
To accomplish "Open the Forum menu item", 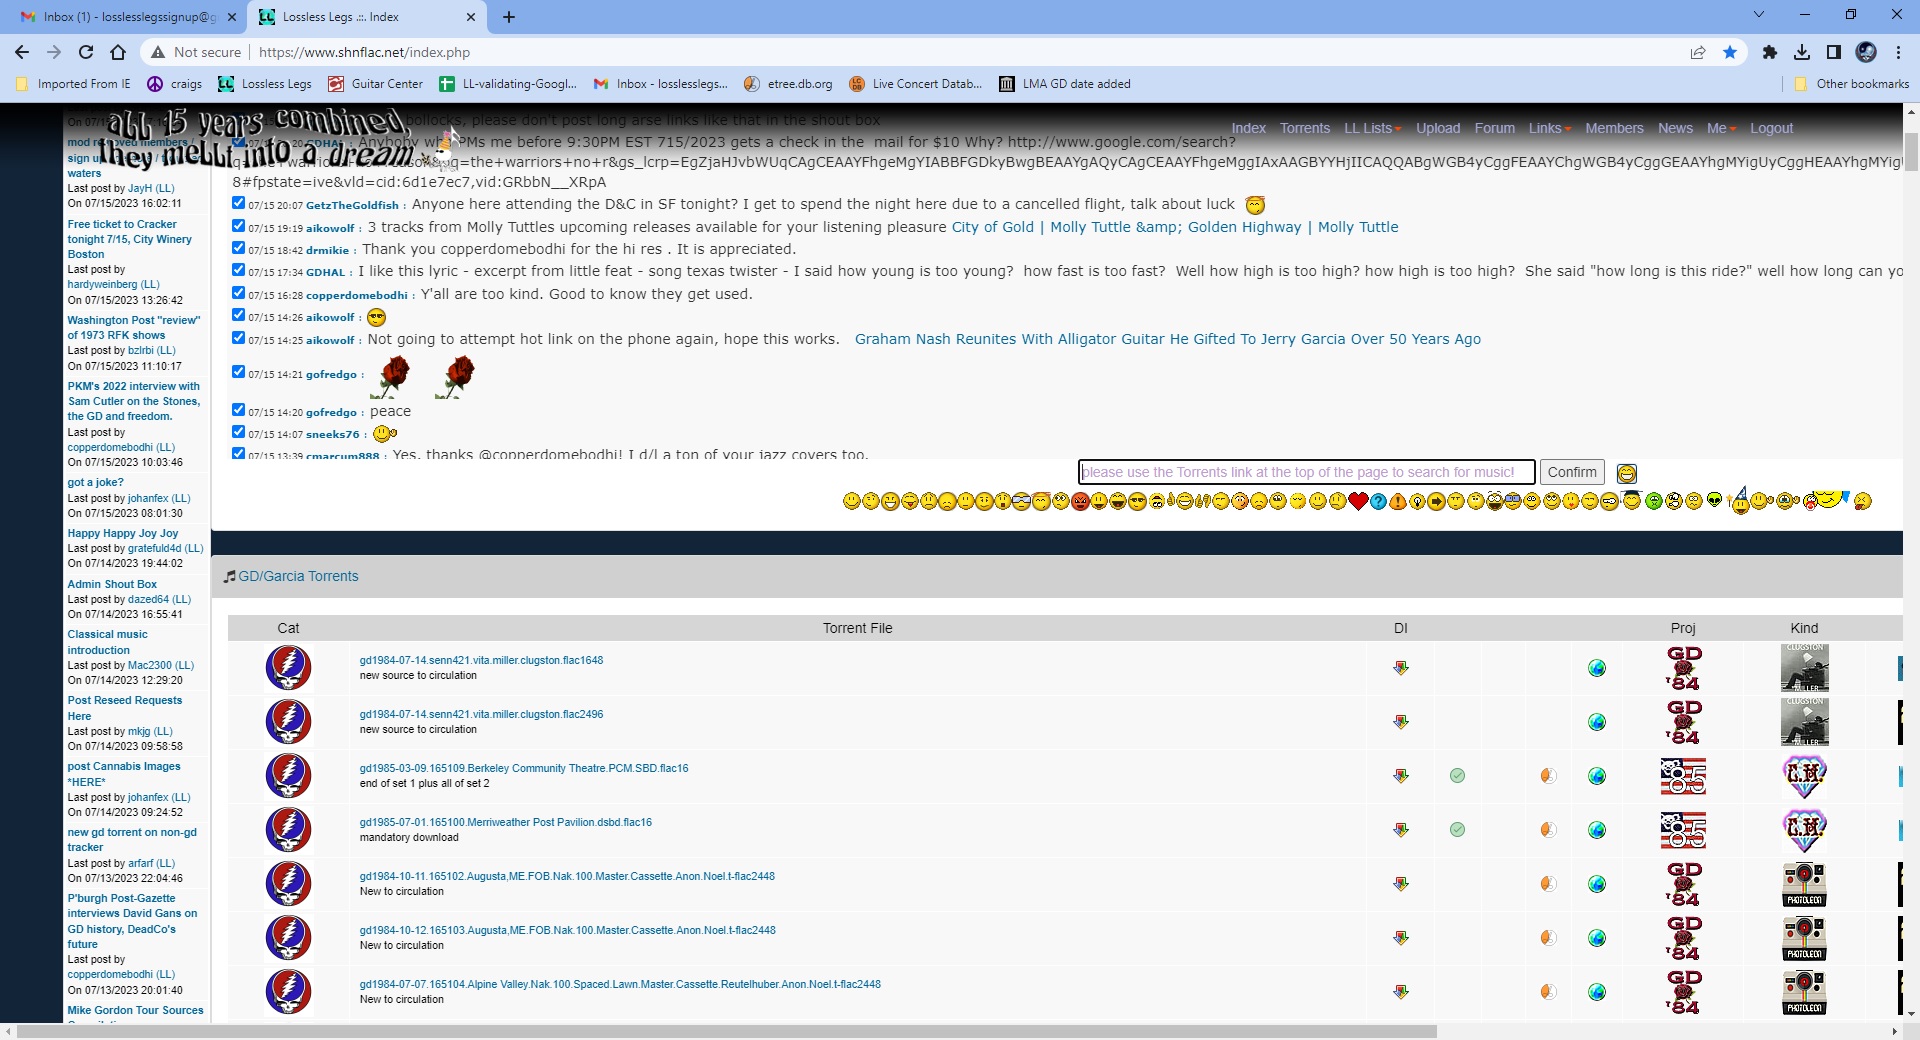I will (1494, 128).
